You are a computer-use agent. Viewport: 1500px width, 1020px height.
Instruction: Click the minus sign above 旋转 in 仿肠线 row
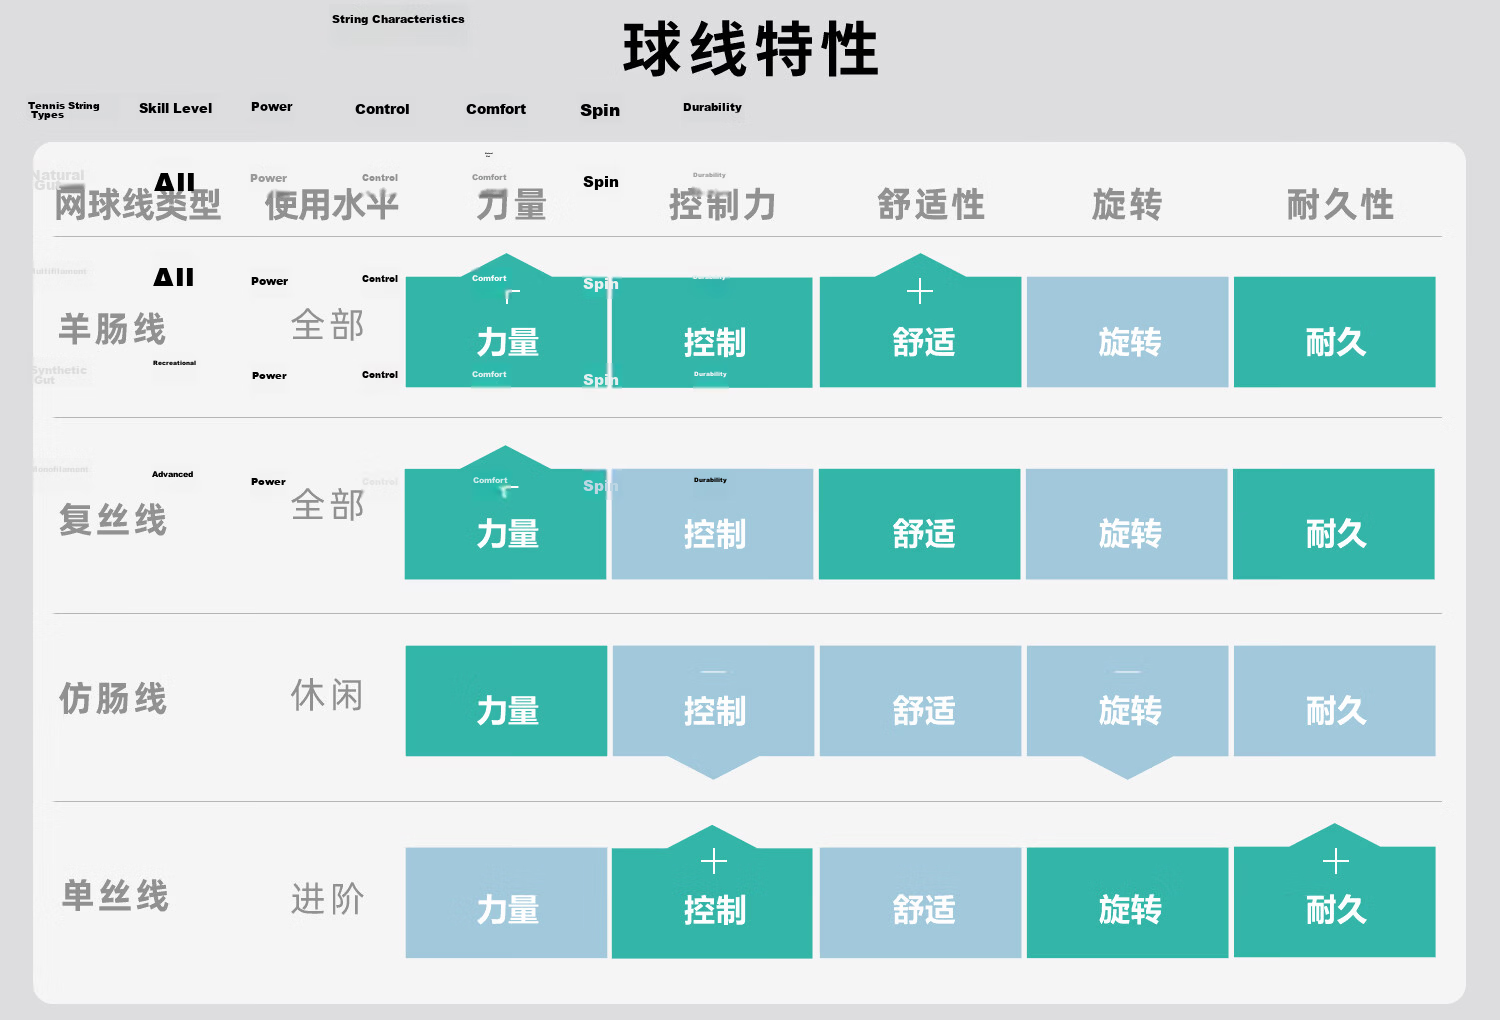[x=1128, y=671]
